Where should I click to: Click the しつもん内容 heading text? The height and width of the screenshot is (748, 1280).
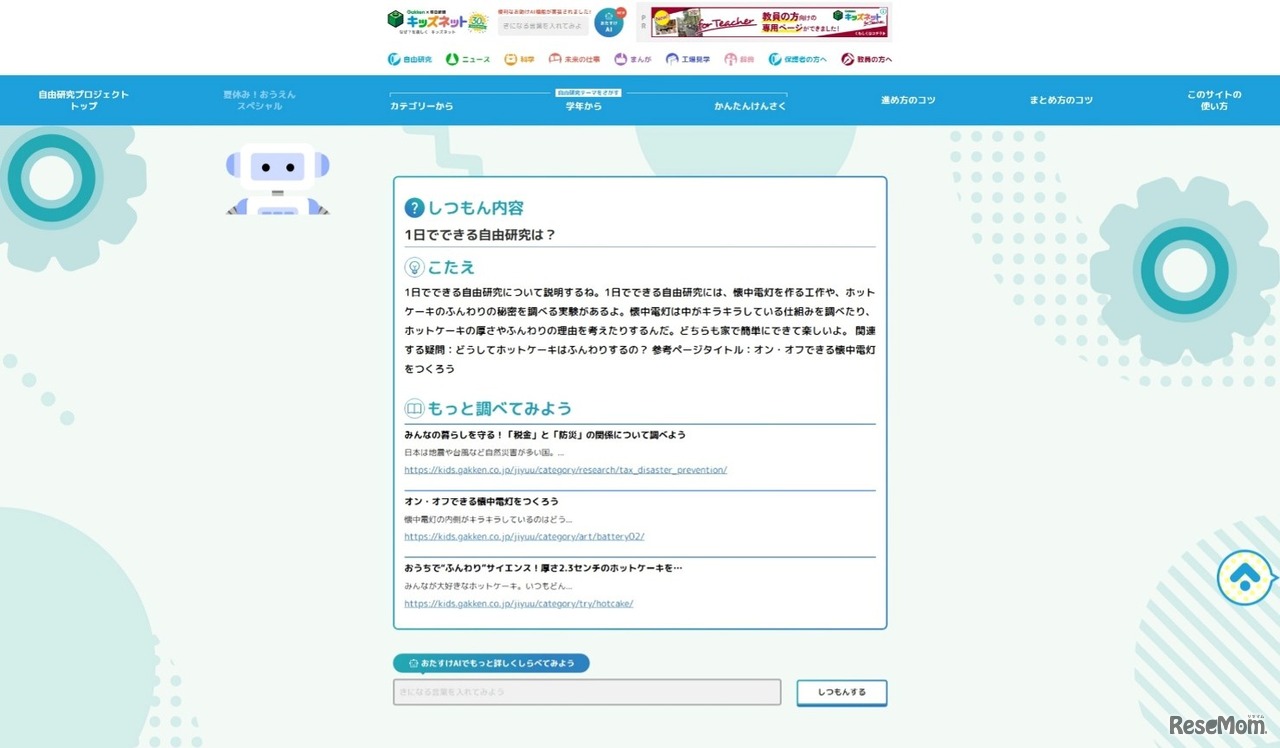click(x=476, y=208)
